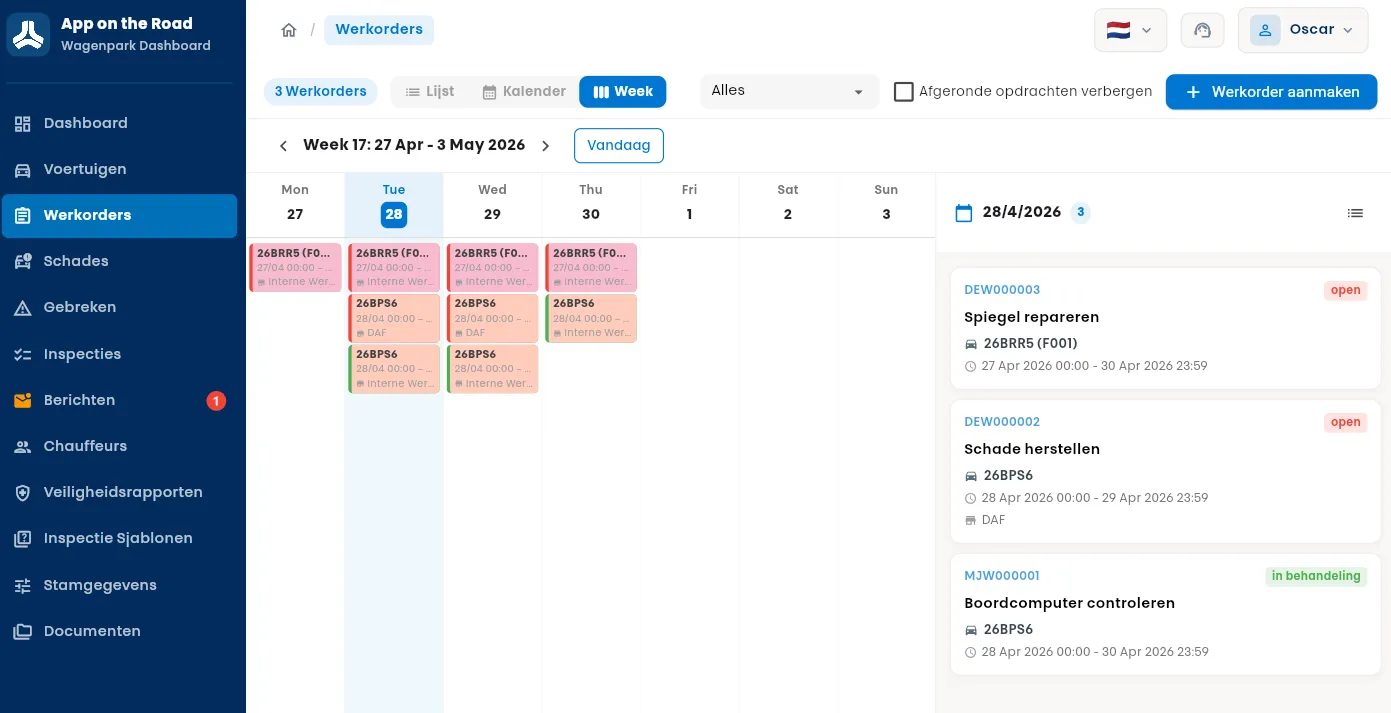Toggle list view icon in day panel
This screenshot has height=713, width=1391.
coord(1355,213)
